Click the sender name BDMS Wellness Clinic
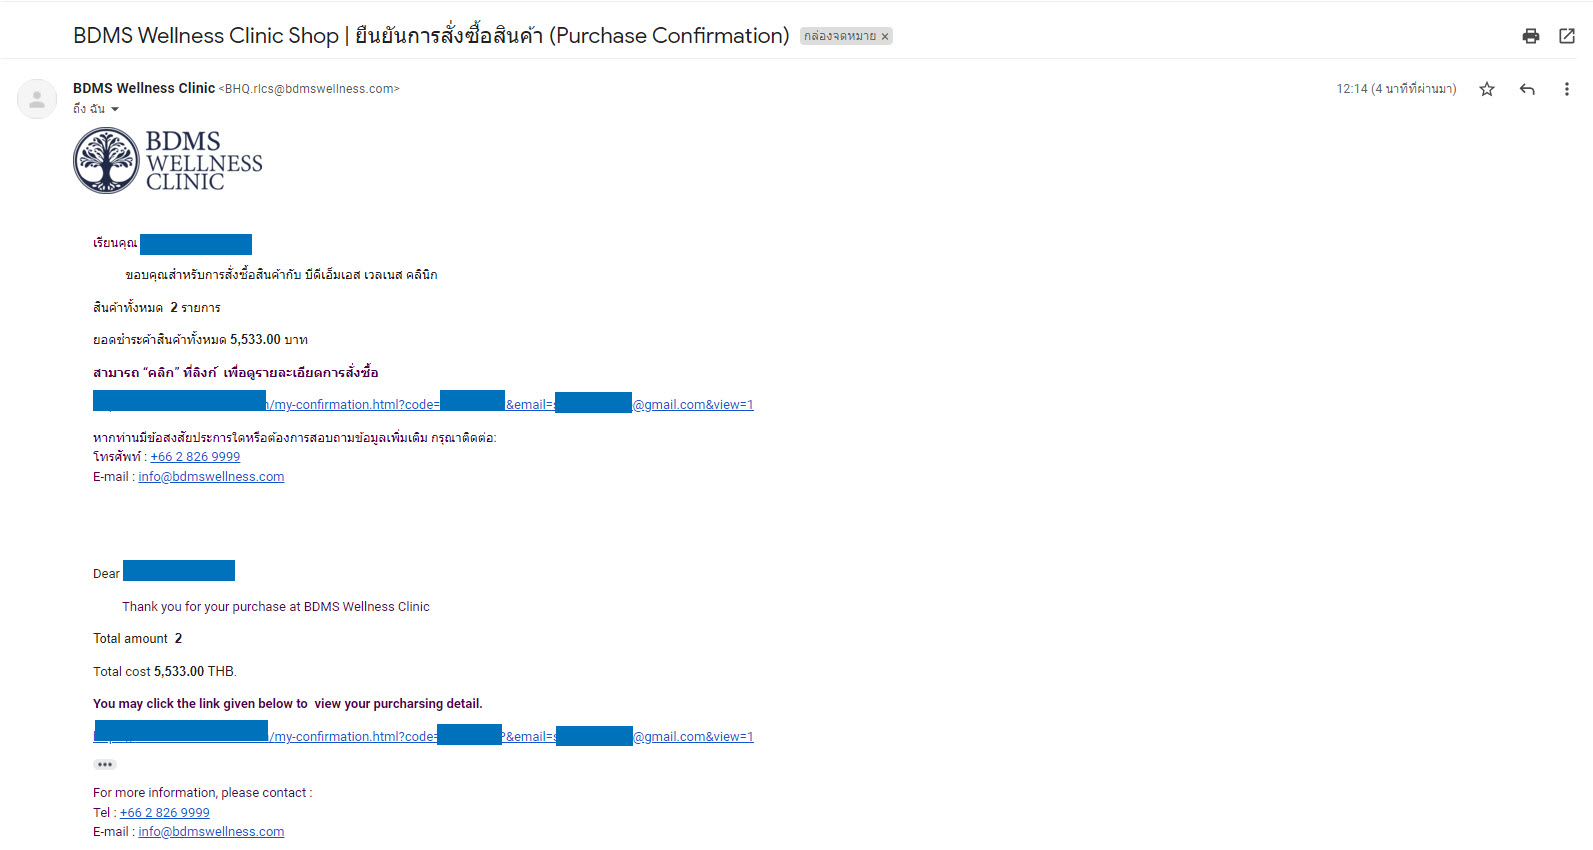Screen dimensions: 1593x850 click(144, 88)
